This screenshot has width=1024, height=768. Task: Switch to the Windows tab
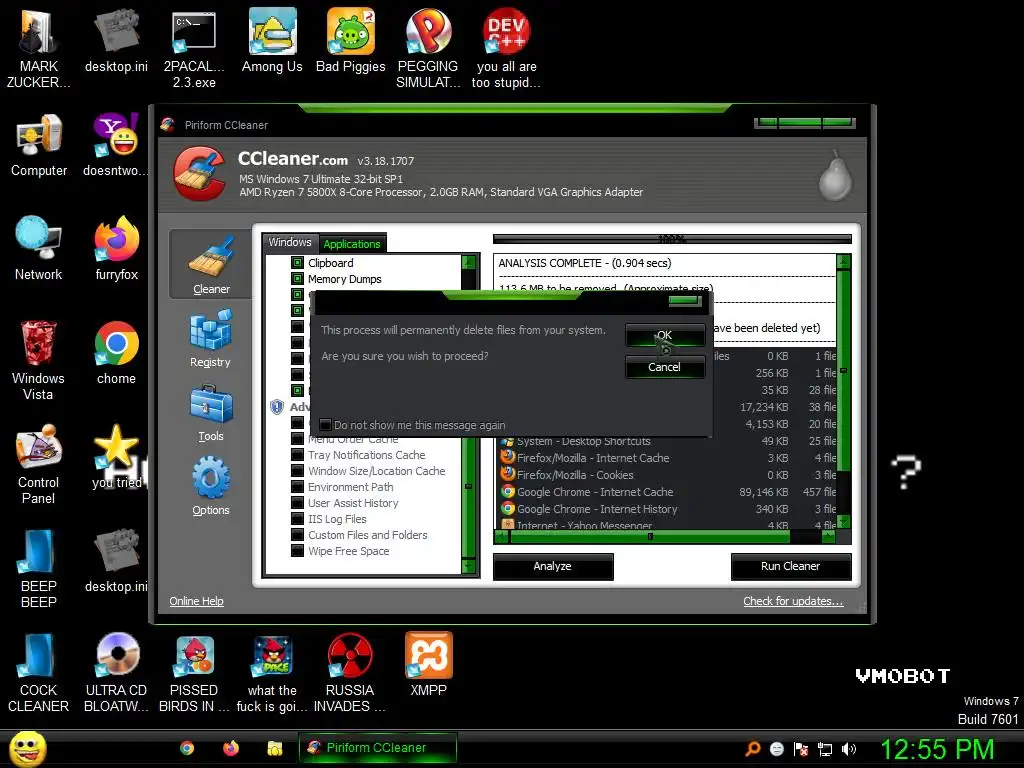(x=290, y=242)
